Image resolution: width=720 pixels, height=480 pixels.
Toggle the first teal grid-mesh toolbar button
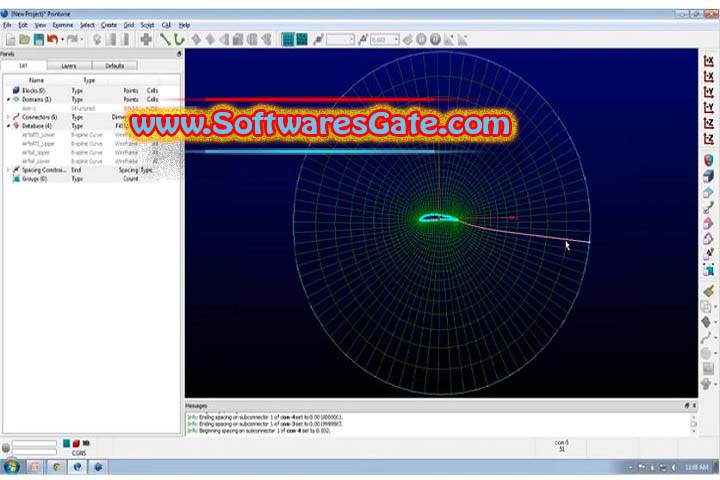[287, 40]
